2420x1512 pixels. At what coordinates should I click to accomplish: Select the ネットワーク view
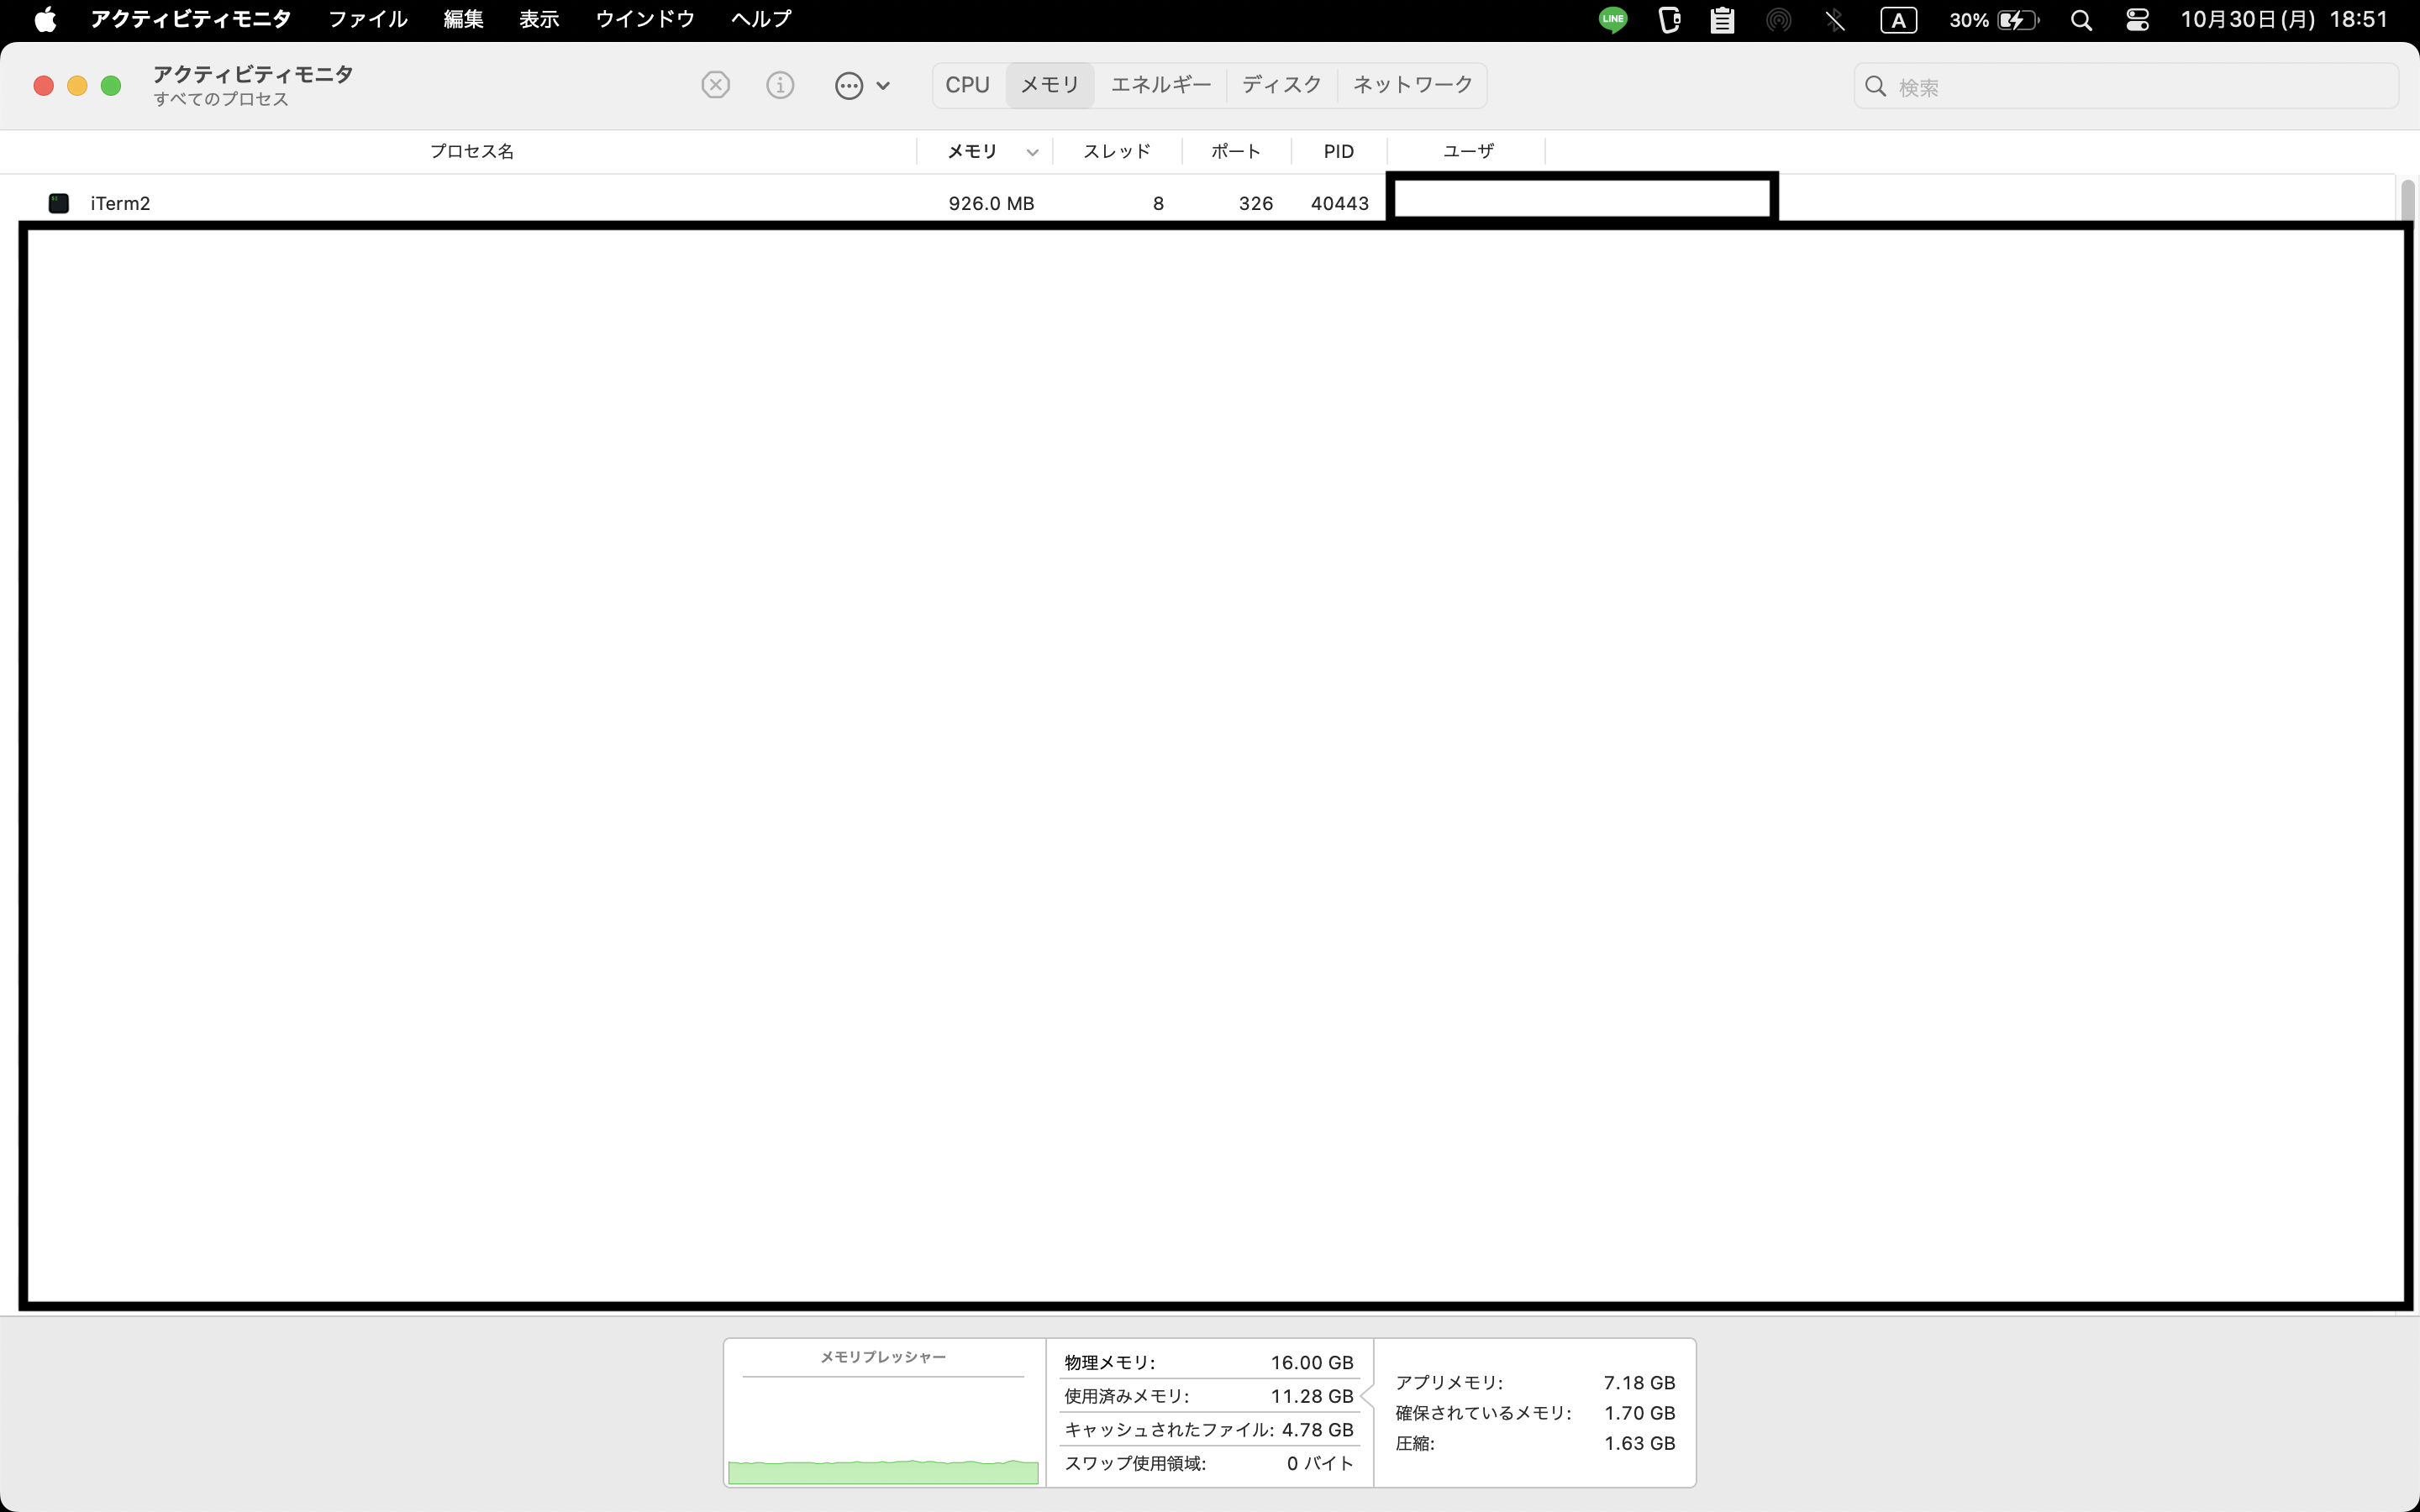pos(1411,85)
